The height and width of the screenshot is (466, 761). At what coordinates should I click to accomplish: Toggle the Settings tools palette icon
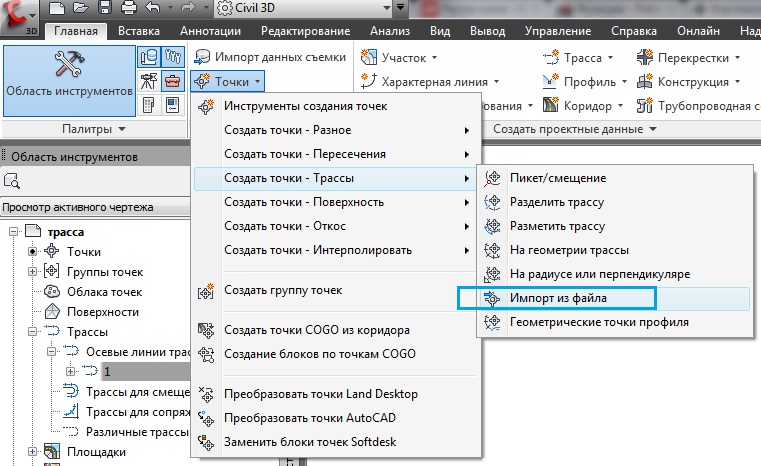pos(172,57)
